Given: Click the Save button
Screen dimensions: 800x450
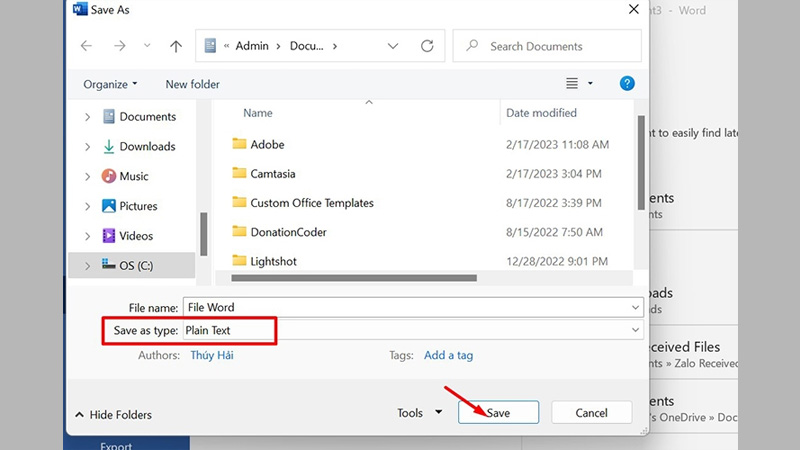Looking at the screenshot, I should pos(498,412).
